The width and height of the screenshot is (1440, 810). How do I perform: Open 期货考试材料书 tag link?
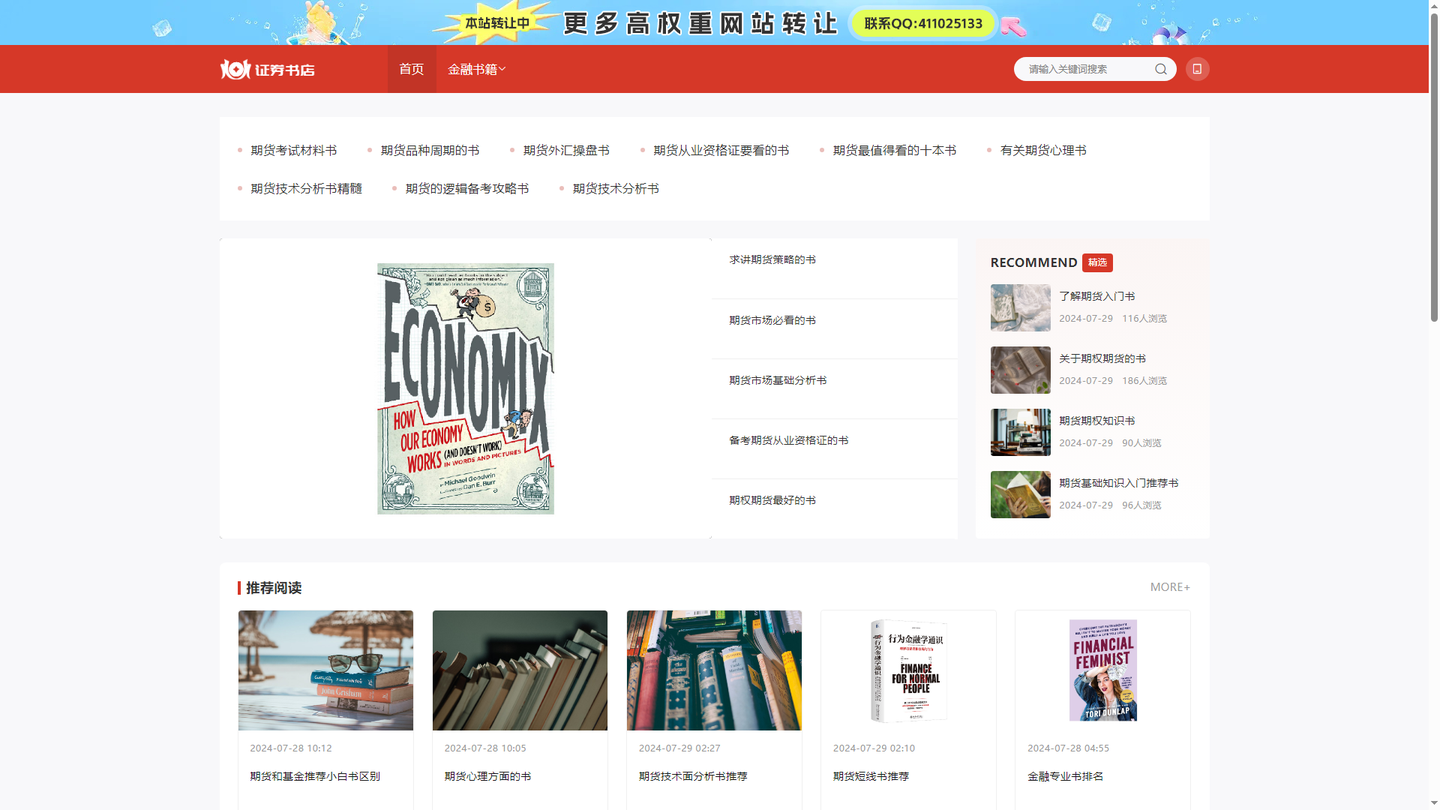tap(293, 150)
